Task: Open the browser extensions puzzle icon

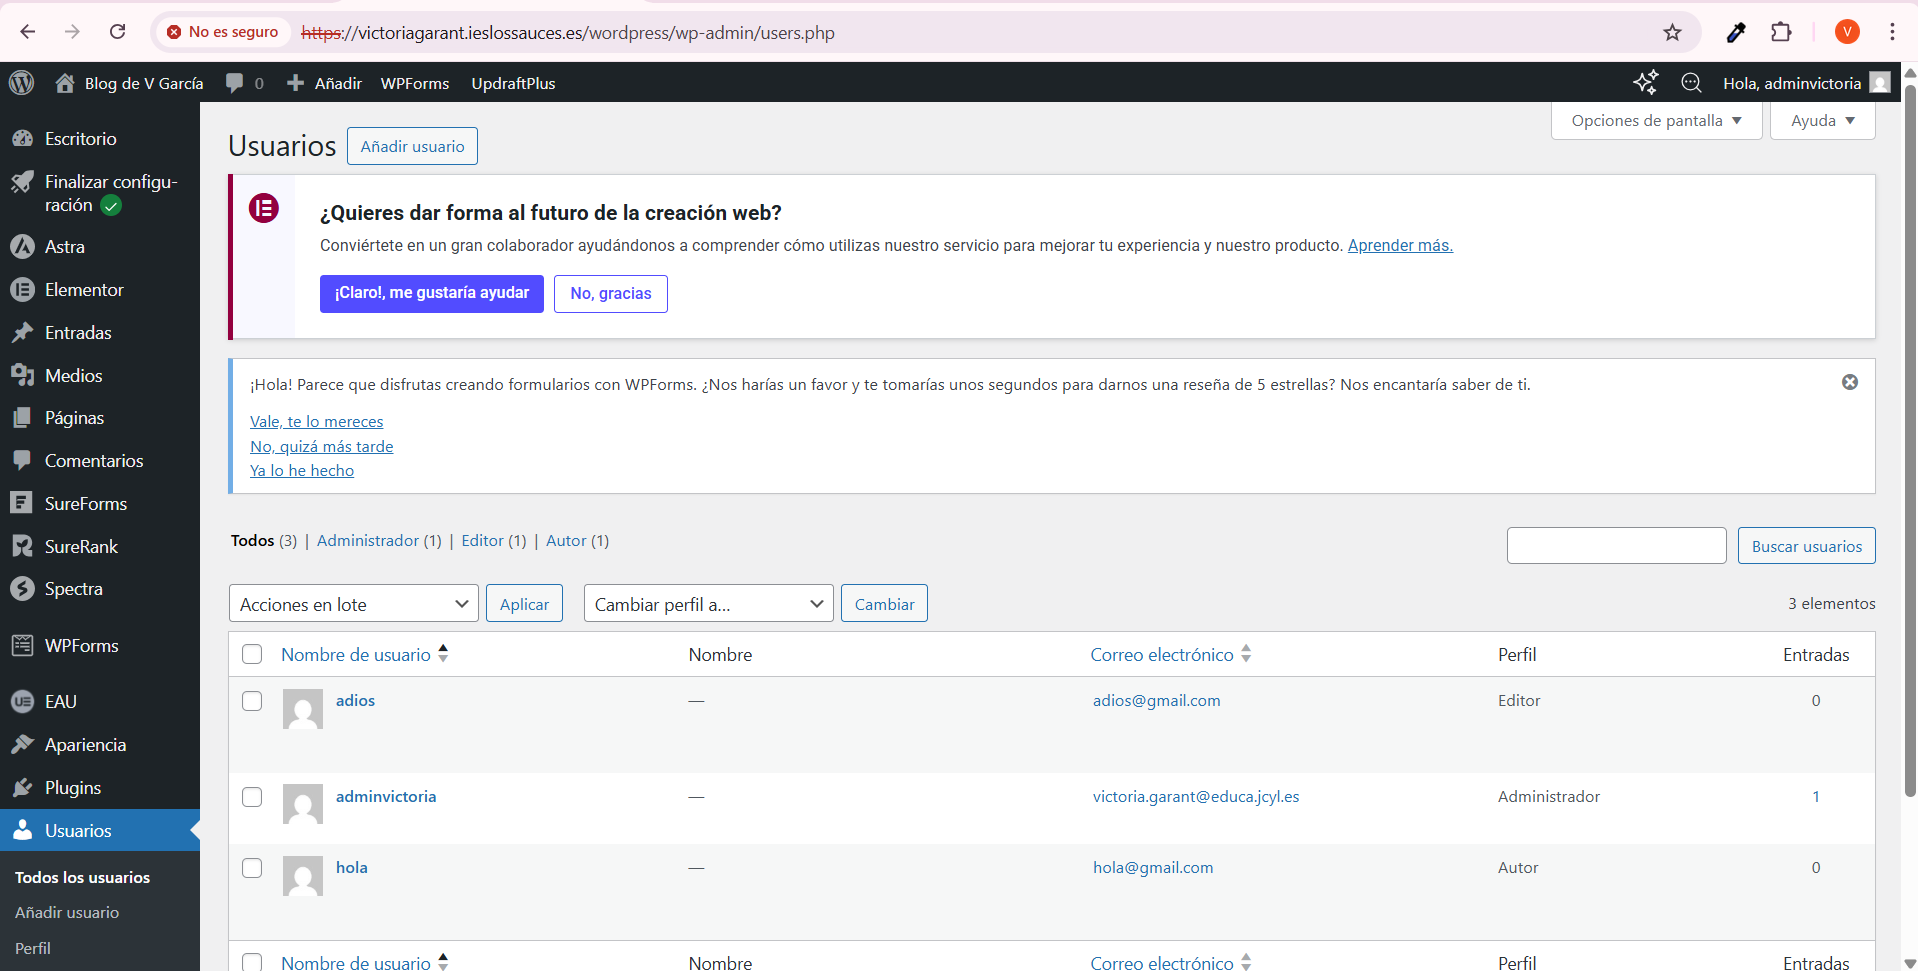Action: 1781,32
